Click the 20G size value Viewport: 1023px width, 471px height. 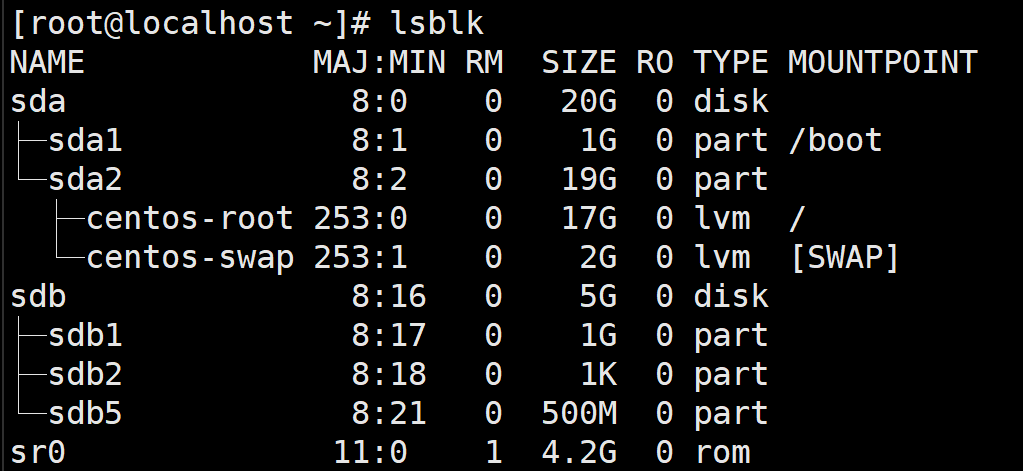point(588,102)
